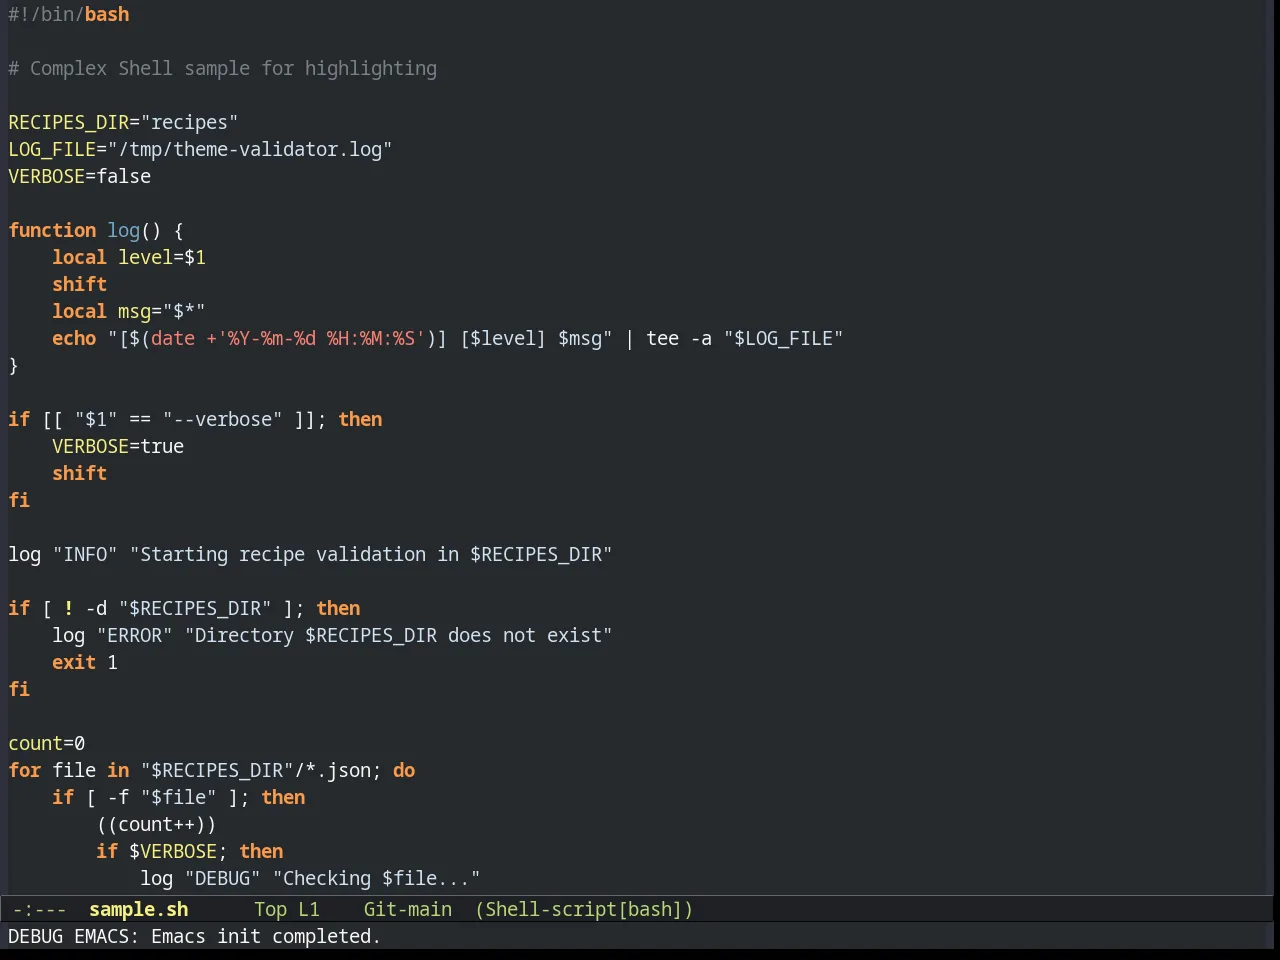Click the 'for' keyword of the file loop

[x=25, y=770]
